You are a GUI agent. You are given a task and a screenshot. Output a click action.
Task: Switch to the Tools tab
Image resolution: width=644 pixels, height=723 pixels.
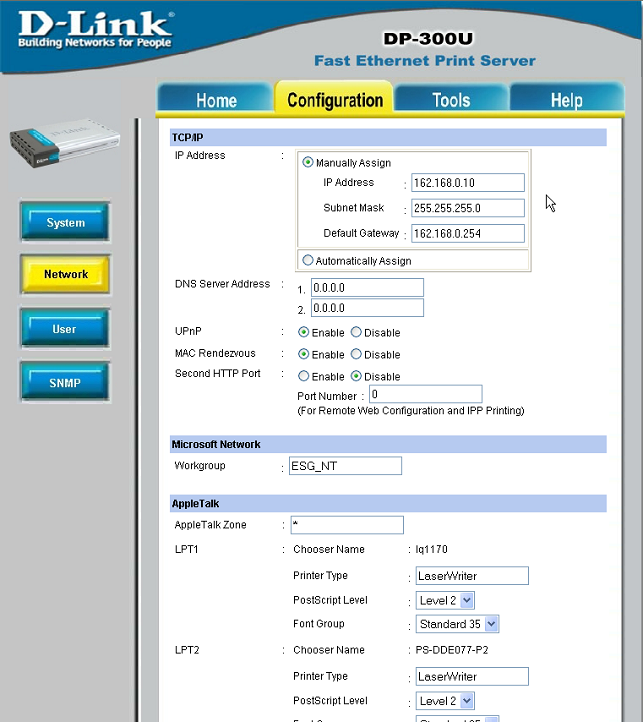451,100
